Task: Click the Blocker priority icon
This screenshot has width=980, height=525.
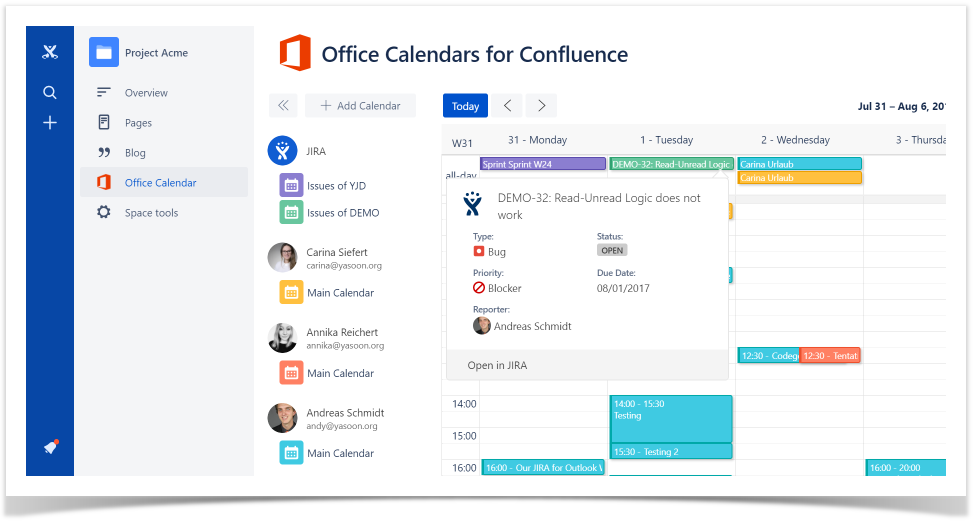Action: [479, 288]
